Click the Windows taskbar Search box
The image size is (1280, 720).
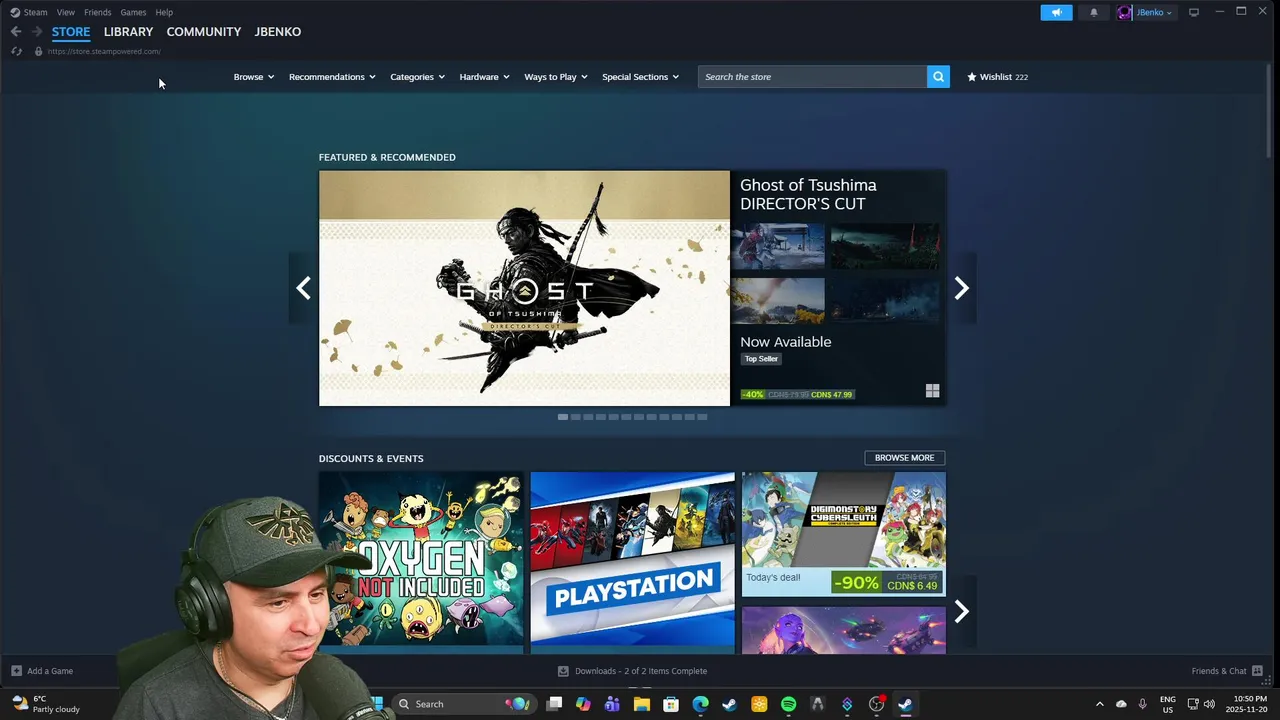pyautogui.click(x=462, y=704)
